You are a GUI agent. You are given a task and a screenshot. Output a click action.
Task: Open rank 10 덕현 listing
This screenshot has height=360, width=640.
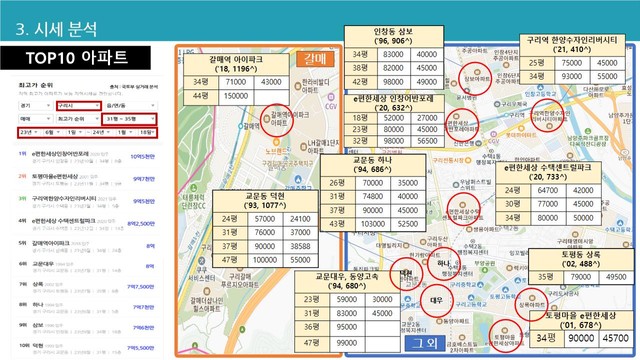click(x=87, y=348)
